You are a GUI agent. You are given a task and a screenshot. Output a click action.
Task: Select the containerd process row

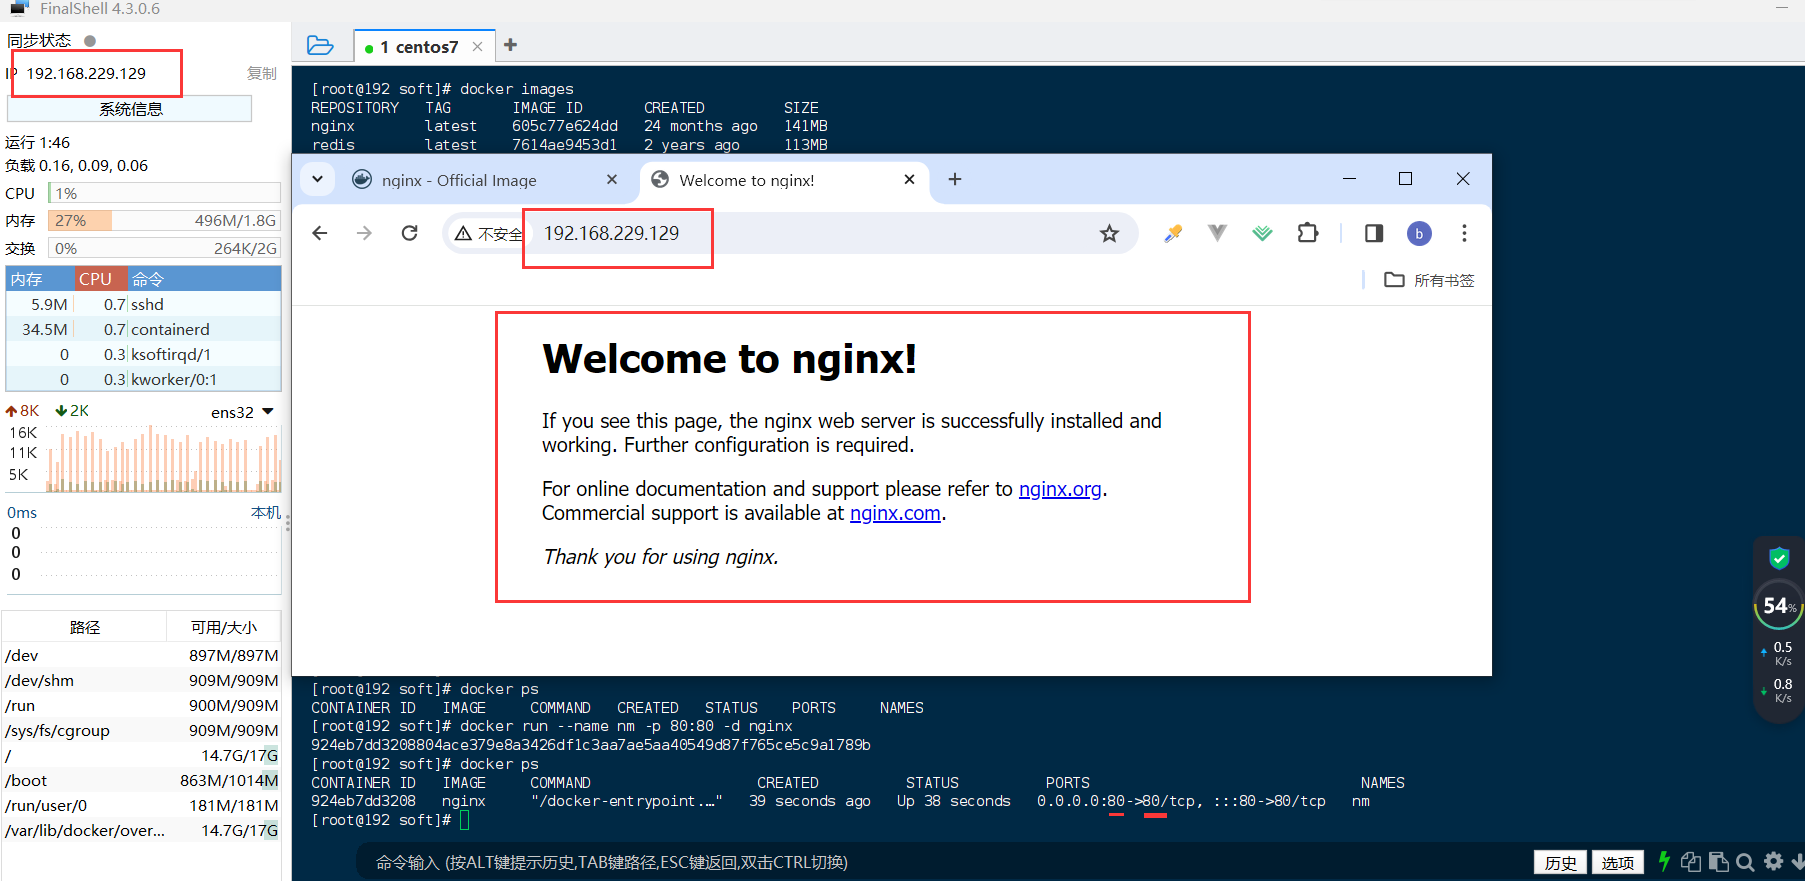coord(144,329)
